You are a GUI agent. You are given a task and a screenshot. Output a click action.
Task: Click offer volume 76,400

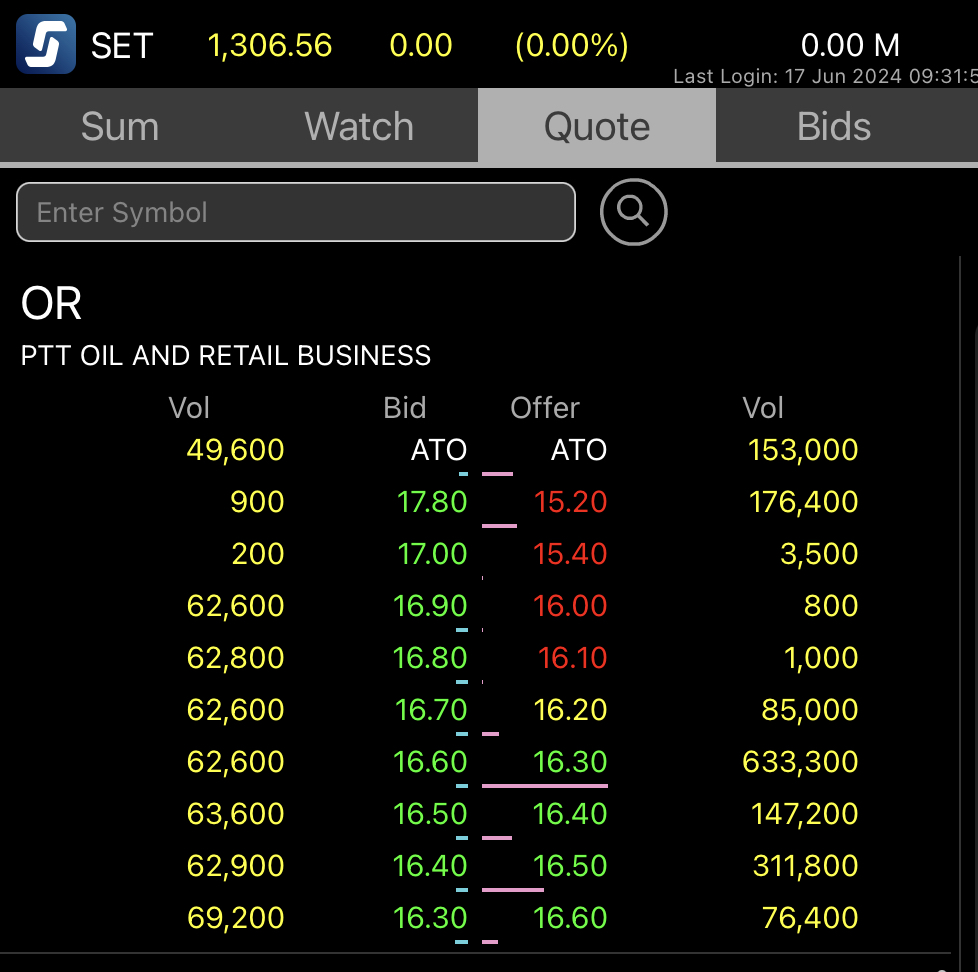pos(811,918)
